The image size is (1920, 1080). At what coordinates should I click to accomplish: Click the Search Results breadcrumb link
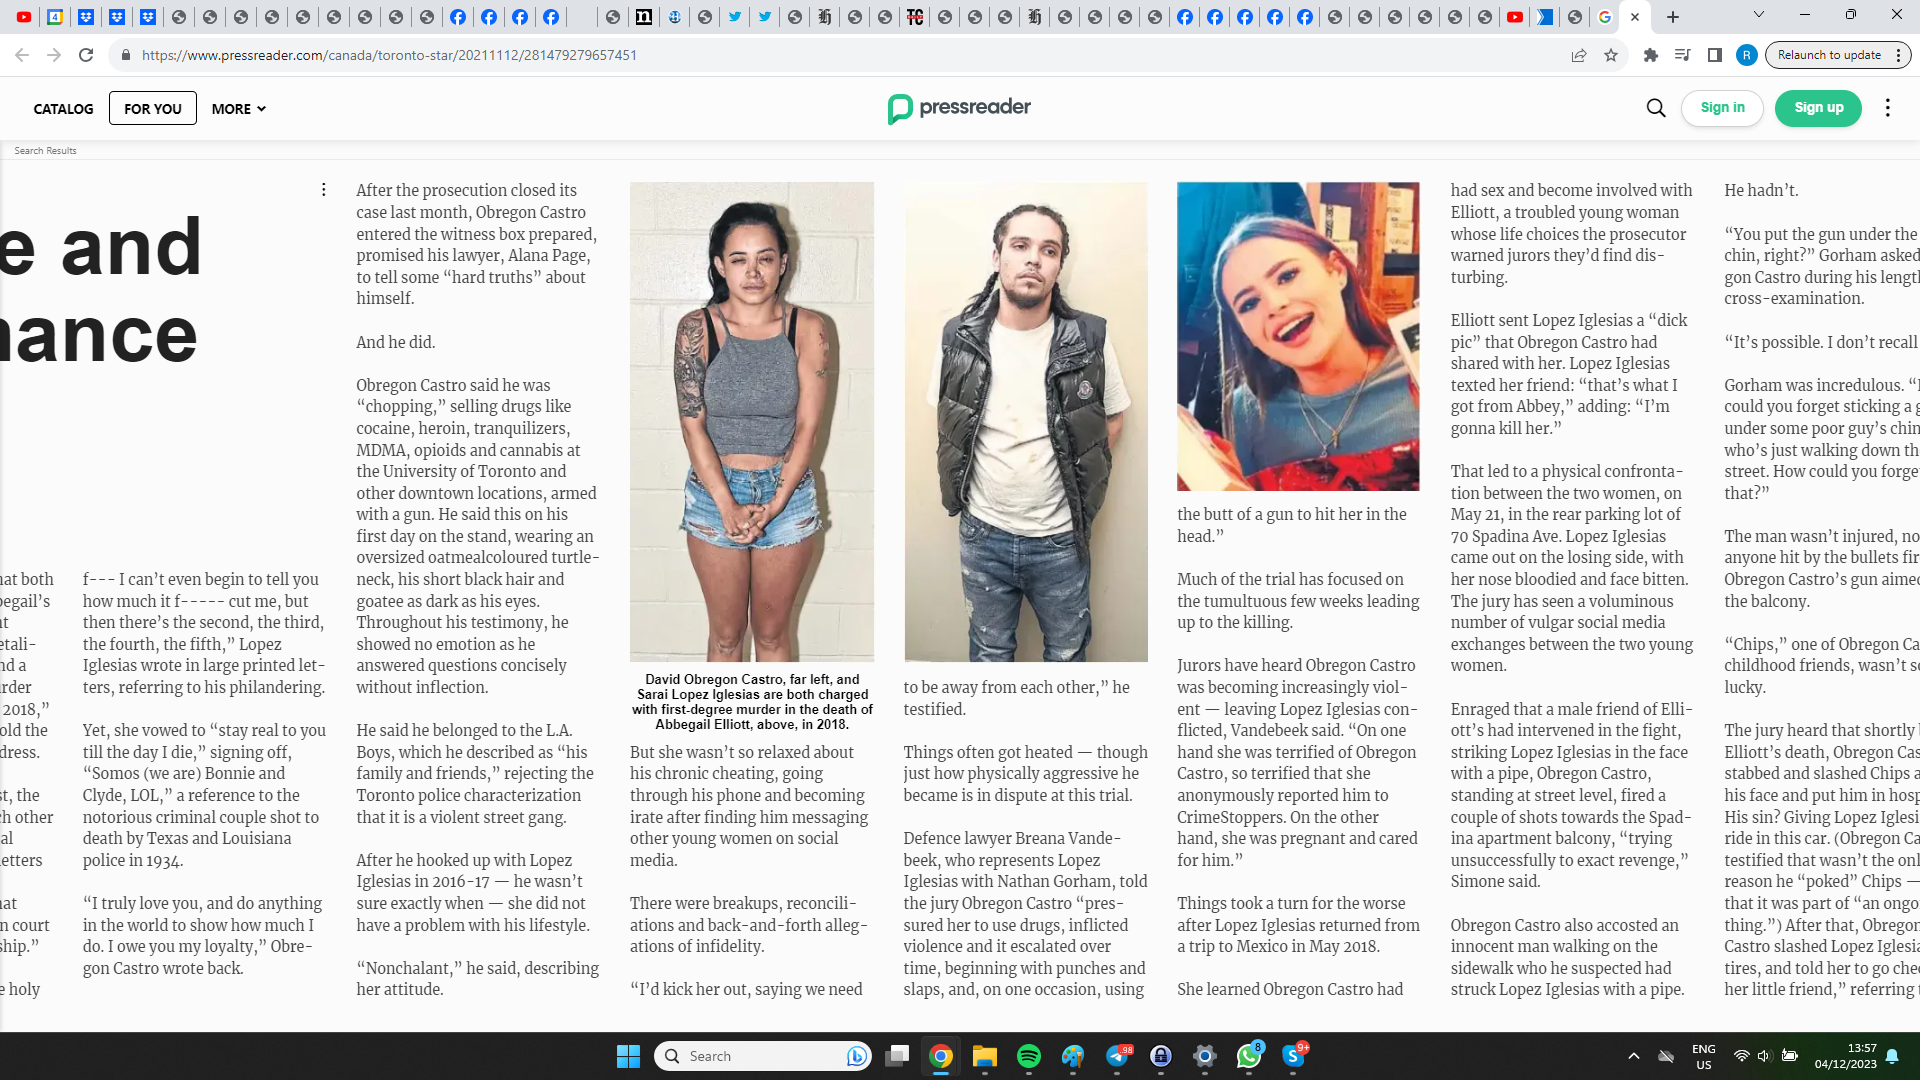[x=45, y=151]
